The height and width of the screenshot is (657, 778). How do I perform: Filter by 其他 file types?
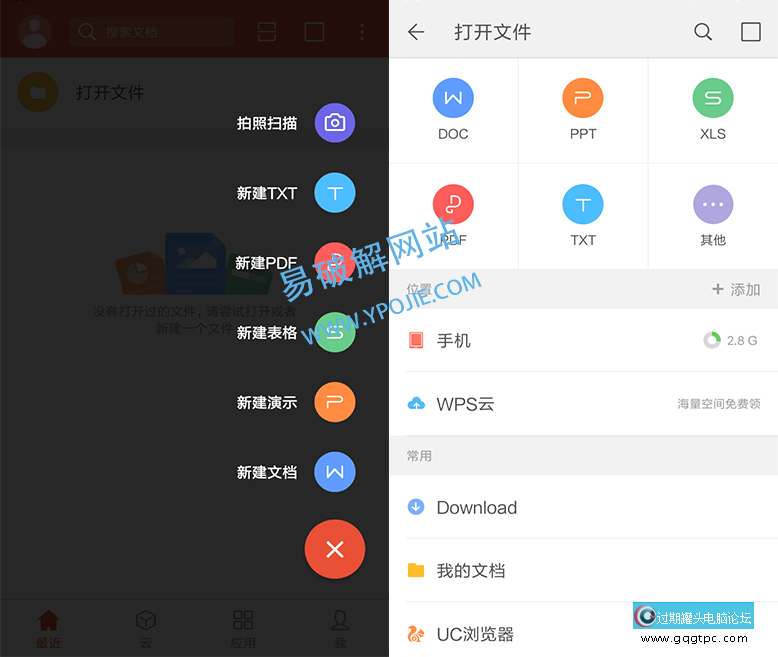(x=713, y=216)
